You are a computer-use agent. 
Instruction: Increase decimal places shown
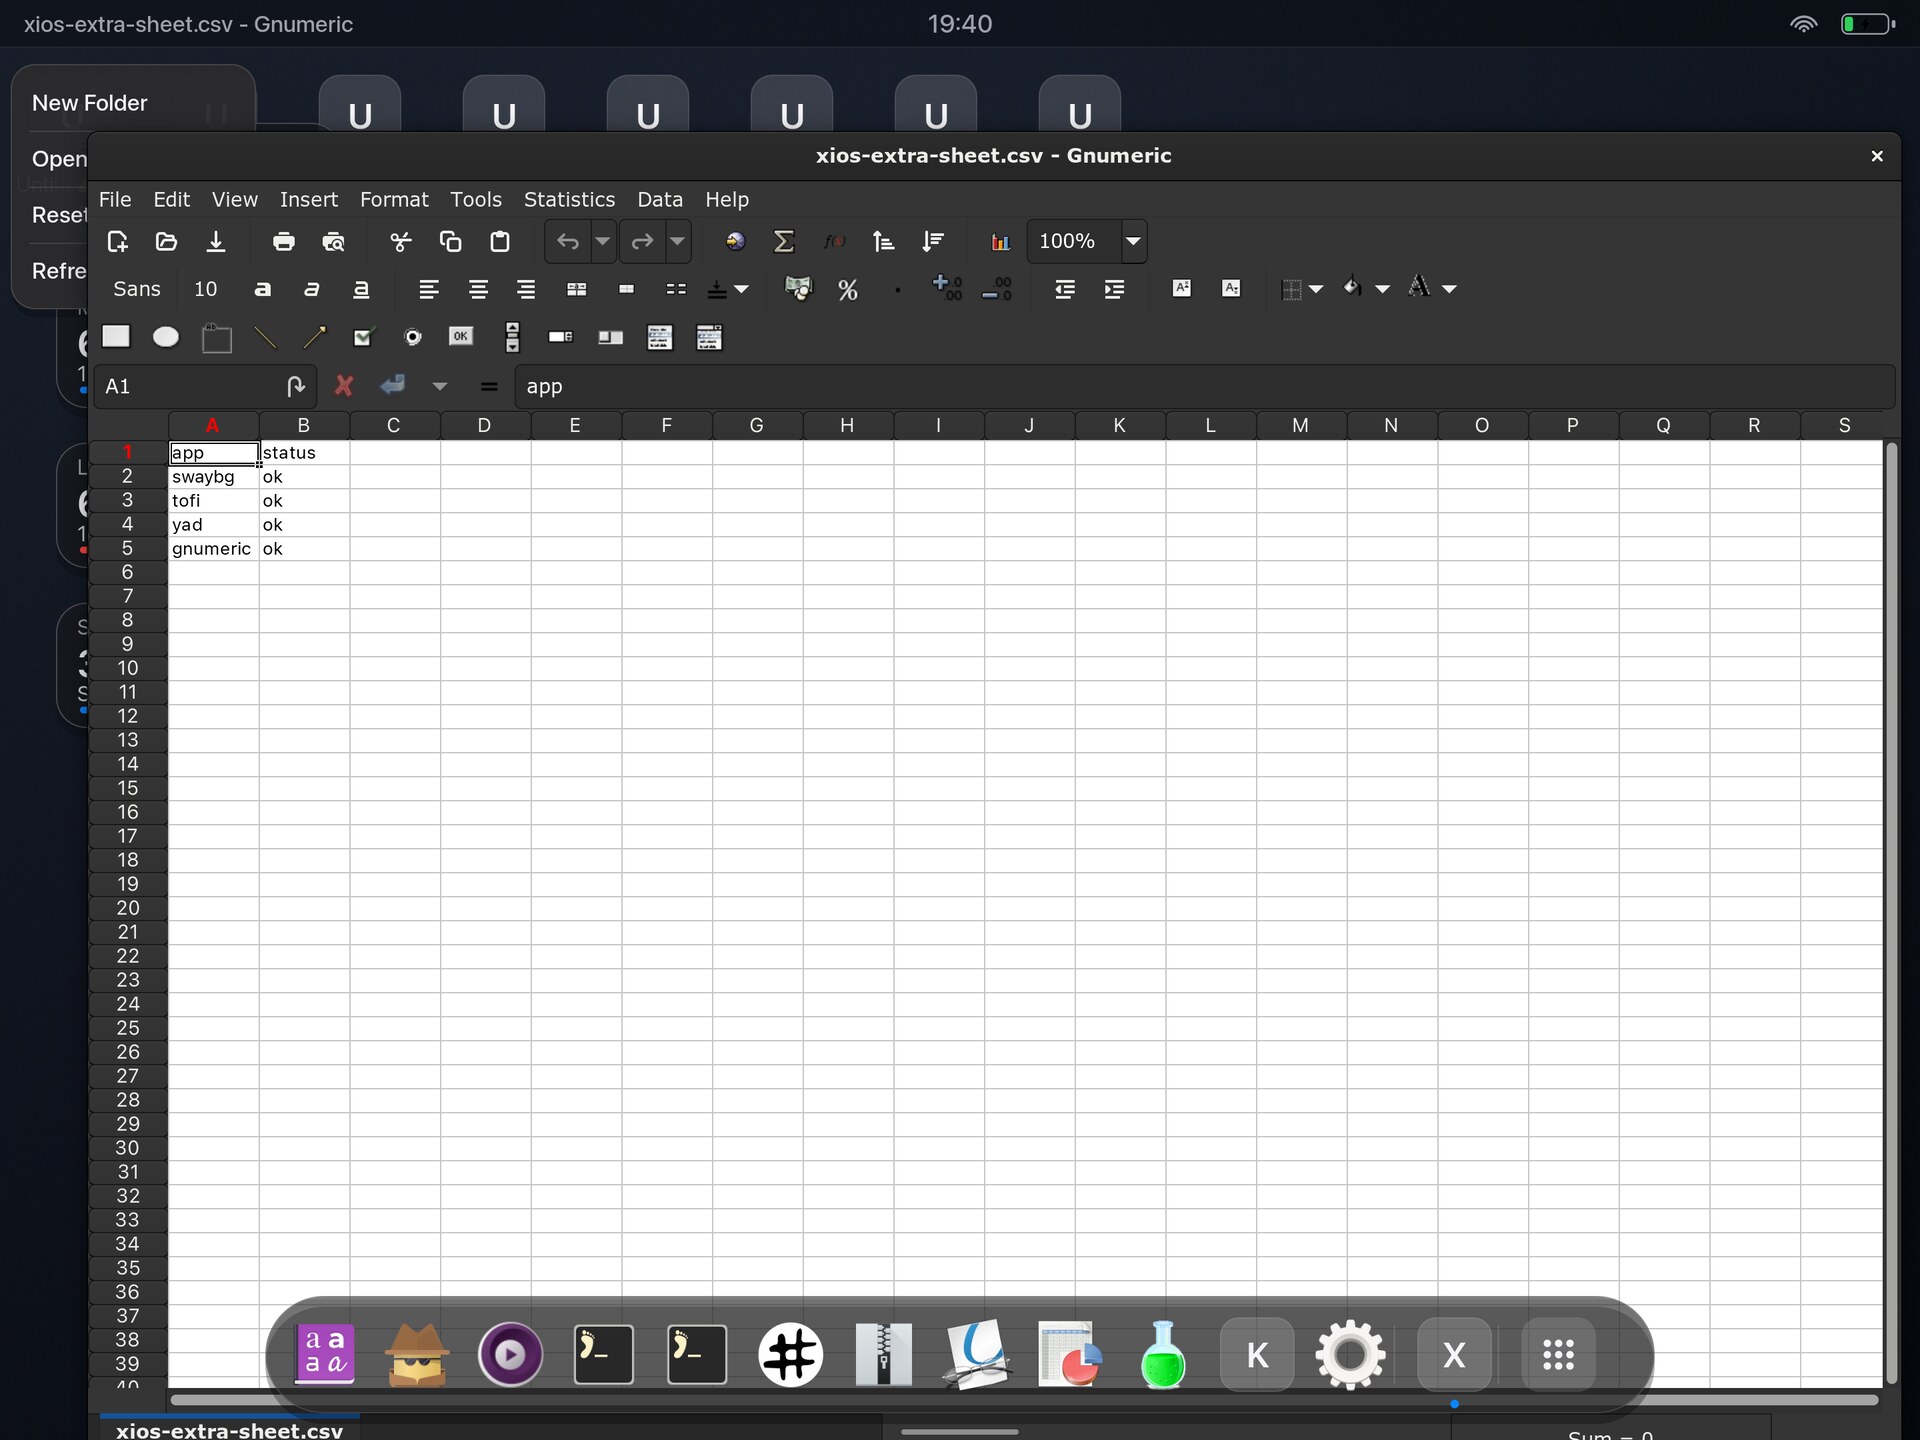click(x=947, y=289)
